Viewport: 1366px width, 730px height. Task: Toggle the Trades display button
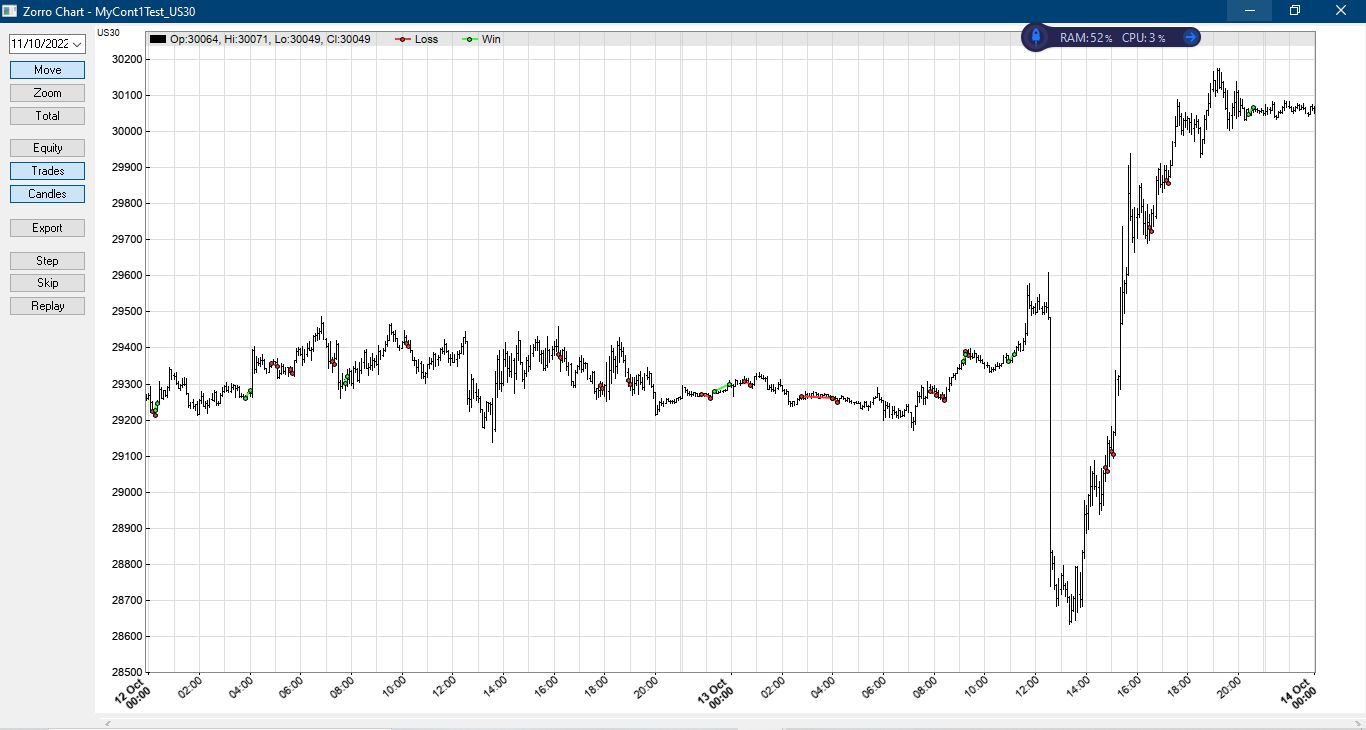coord(47,171)
